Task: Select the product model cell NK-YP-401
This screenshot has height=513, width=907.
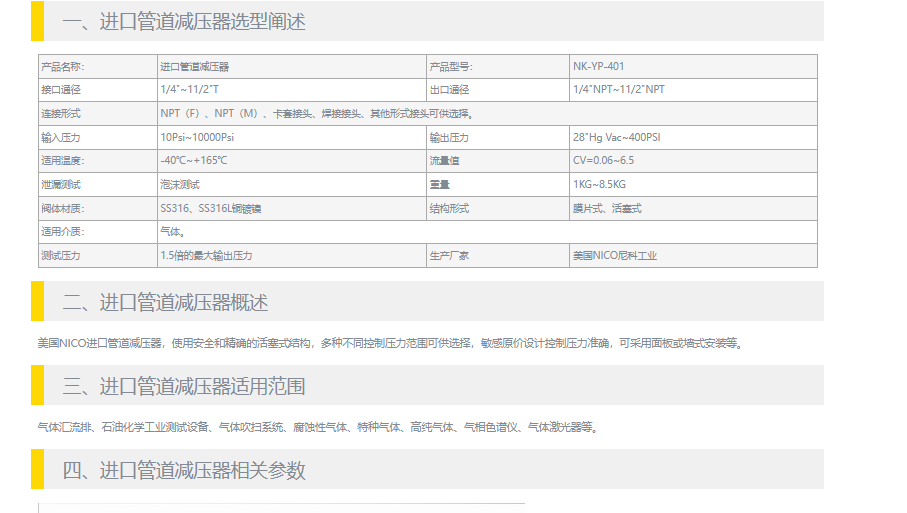Action: (599, 67)
